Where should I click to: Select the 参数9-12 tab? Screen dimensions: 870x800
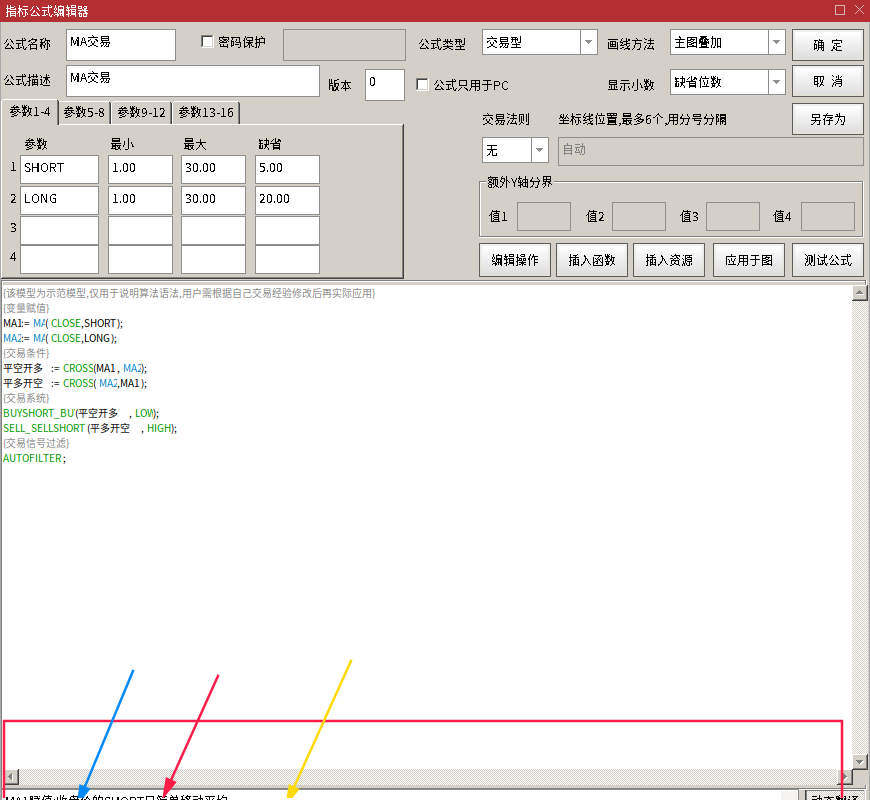tap(141, 113)
